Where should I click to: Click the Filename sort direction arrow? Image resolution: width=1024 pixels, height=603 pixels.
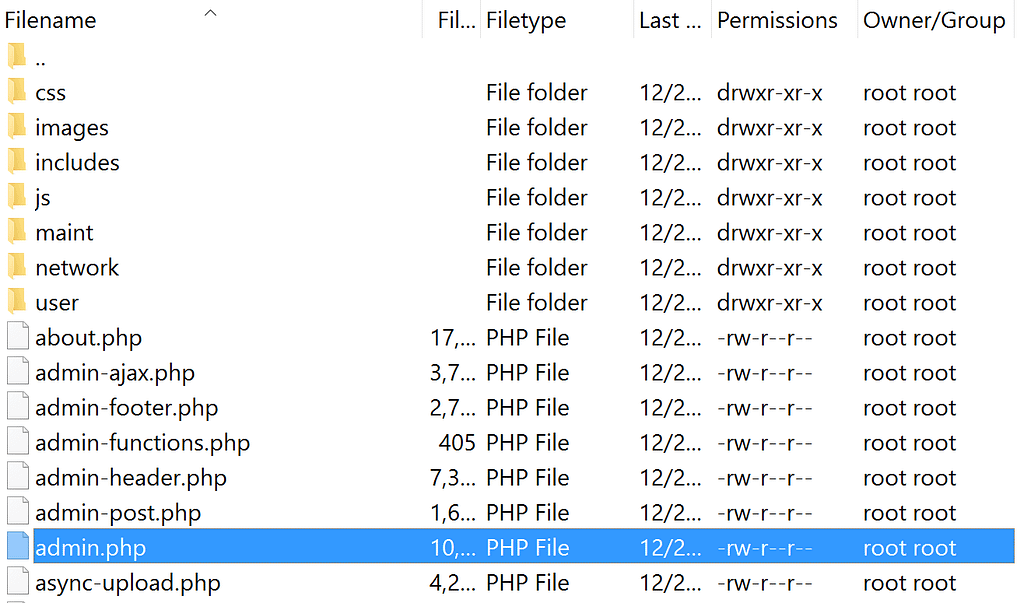(x=210, y=13)
